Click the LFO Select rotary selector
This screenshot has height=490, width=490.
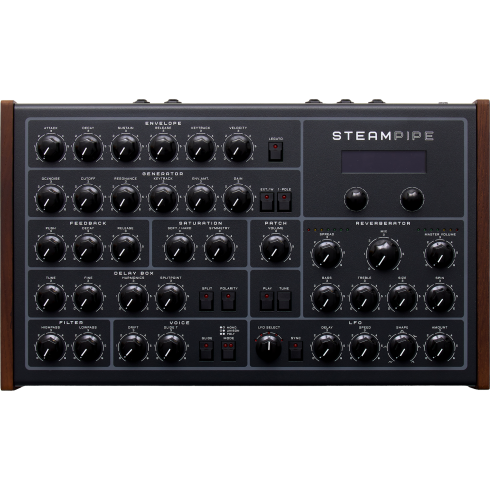coord(268,347)
